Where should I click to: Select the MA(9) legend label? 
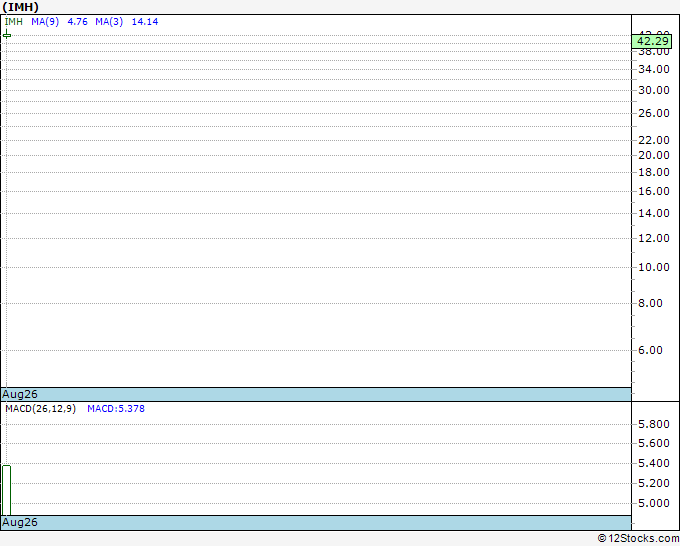pos(45,22)
